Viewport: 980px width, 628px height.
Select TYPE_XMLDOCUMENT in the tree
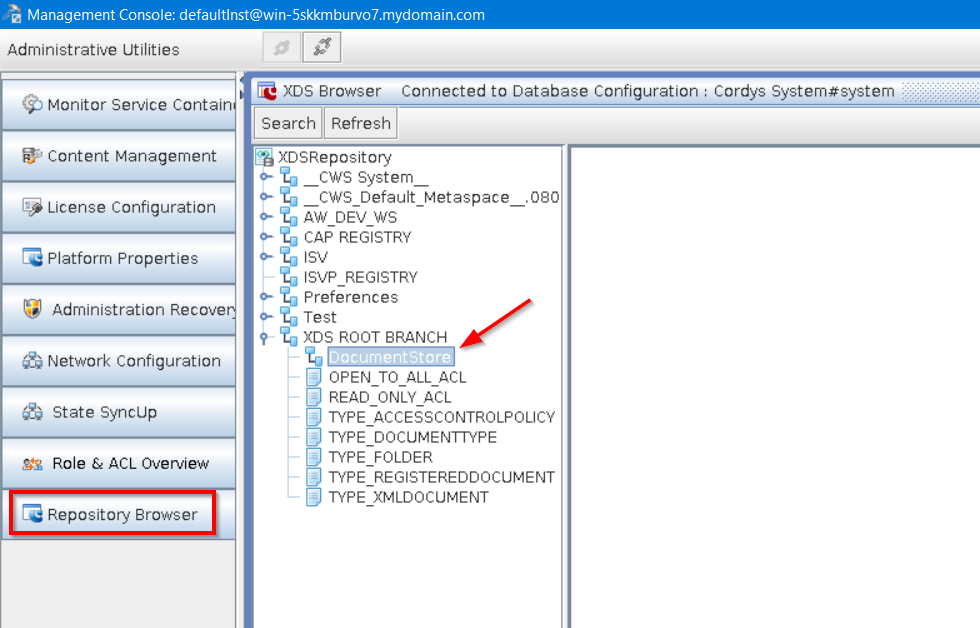pos(408,497)
